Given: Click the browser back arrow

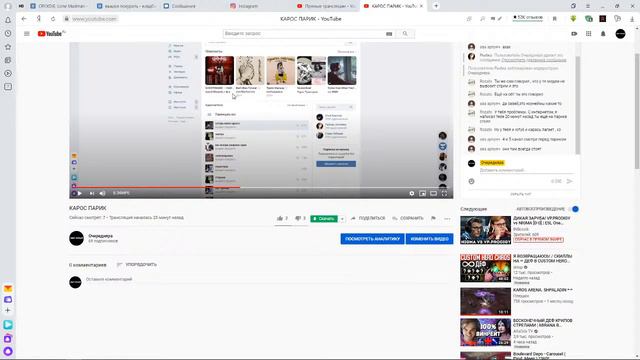Looking at the screenshot, I should point(24,19).
